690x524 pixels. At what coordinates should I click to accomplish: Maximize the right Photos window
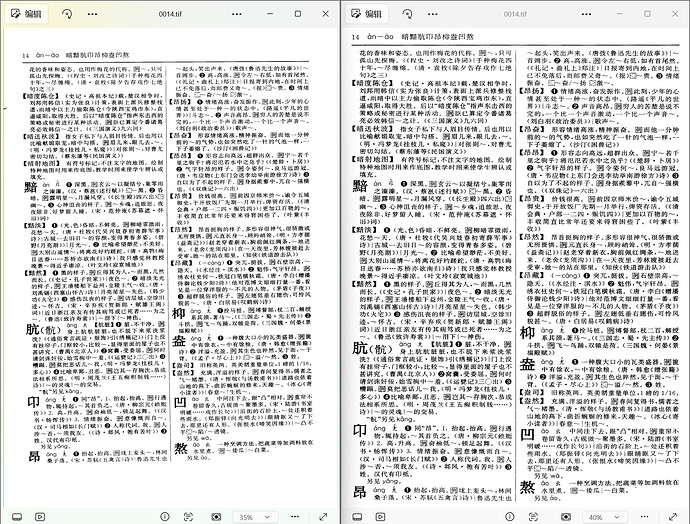[x=647, y=14]
